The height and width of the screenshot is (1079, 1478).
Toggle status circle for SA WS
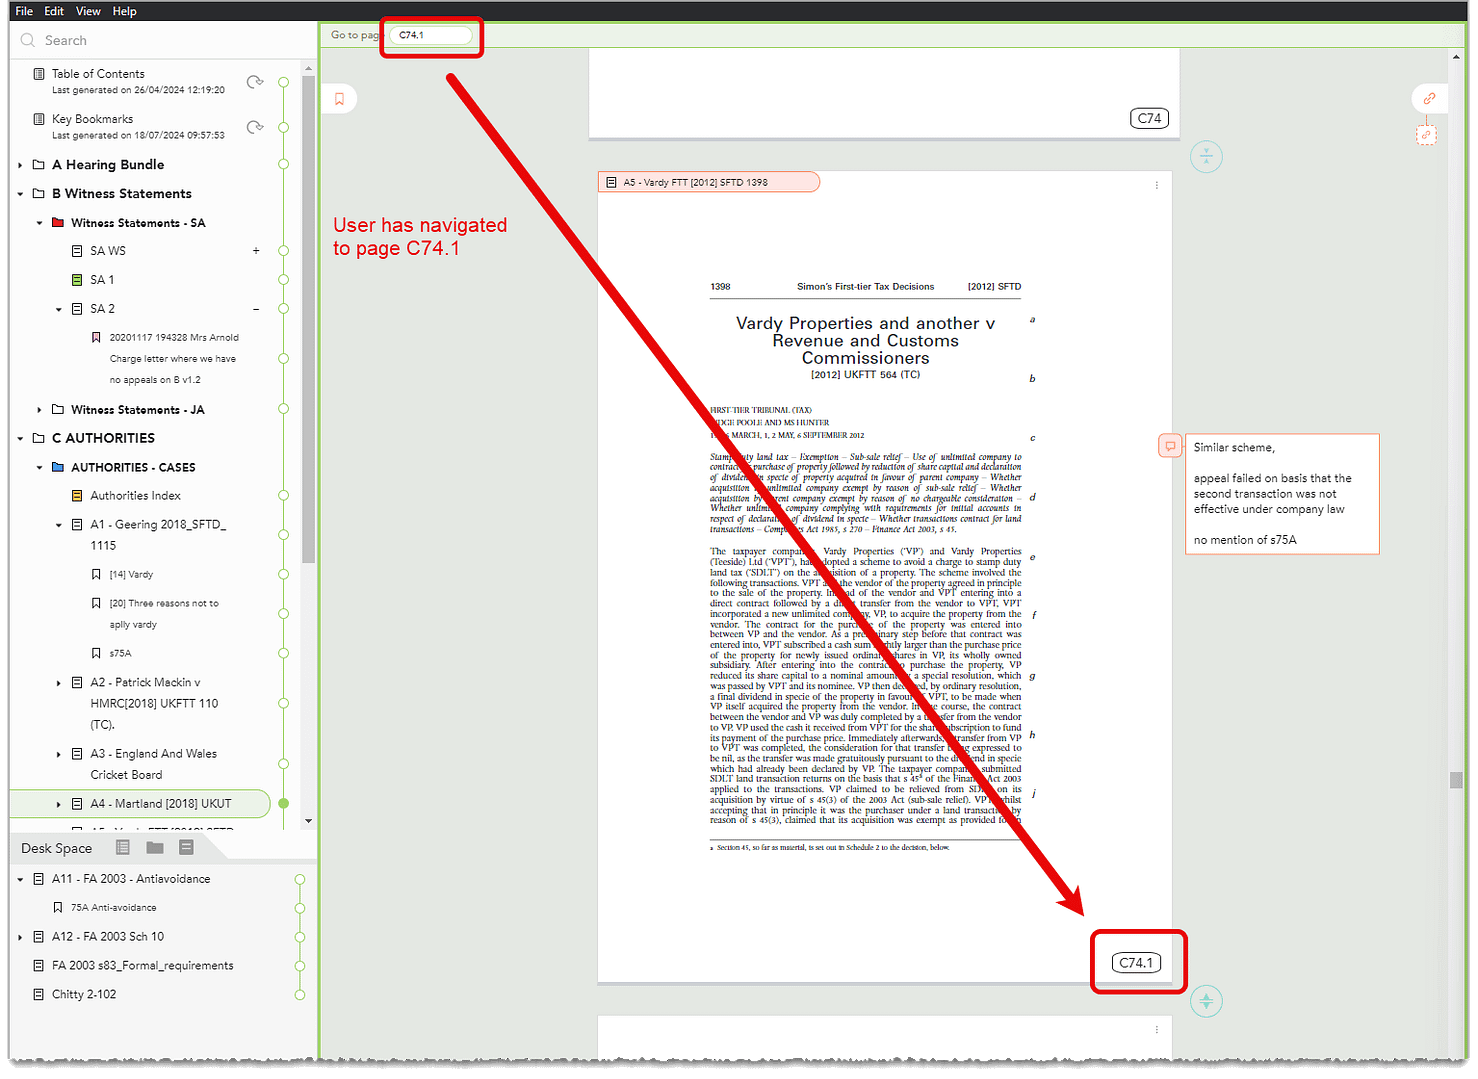[x=284, y=251]
